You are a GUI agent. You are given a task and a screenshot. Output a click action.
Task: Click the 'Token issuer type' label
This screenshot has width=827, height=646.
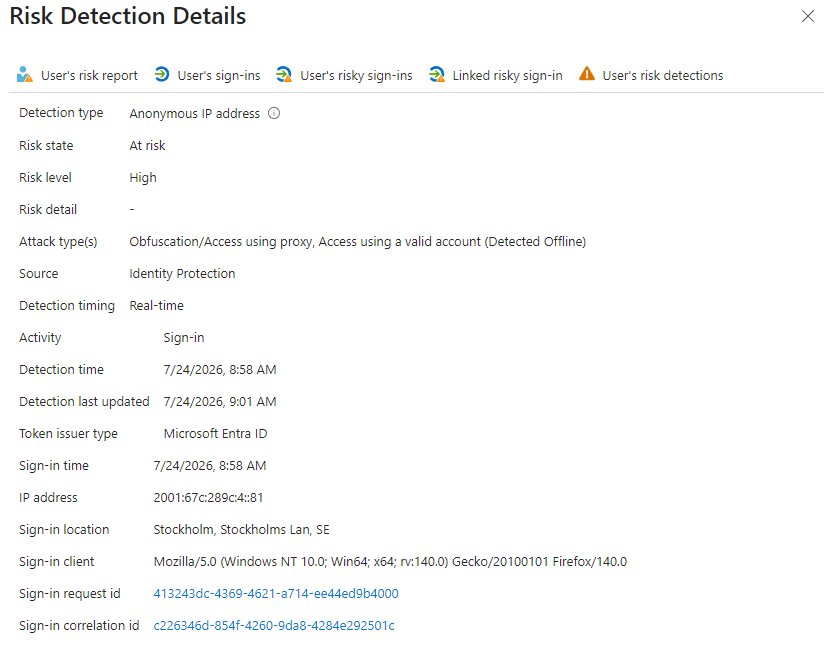pos(69,434)
